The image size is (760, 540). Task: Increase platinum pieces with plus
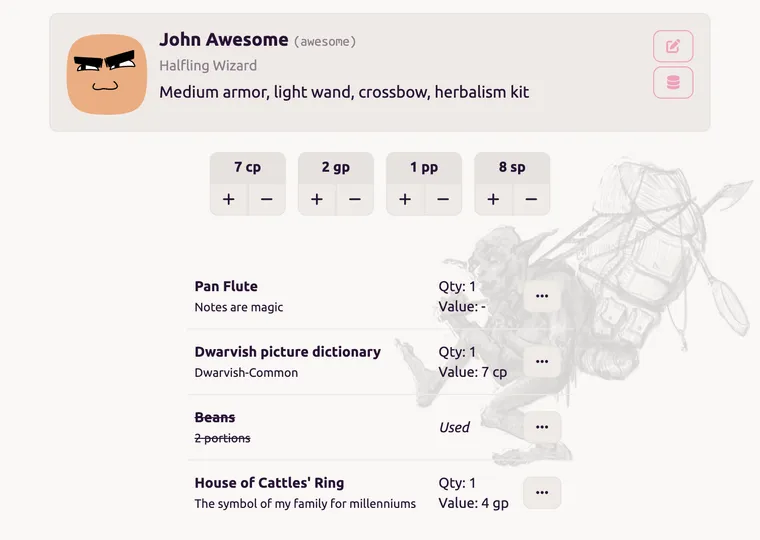(405, 199)
